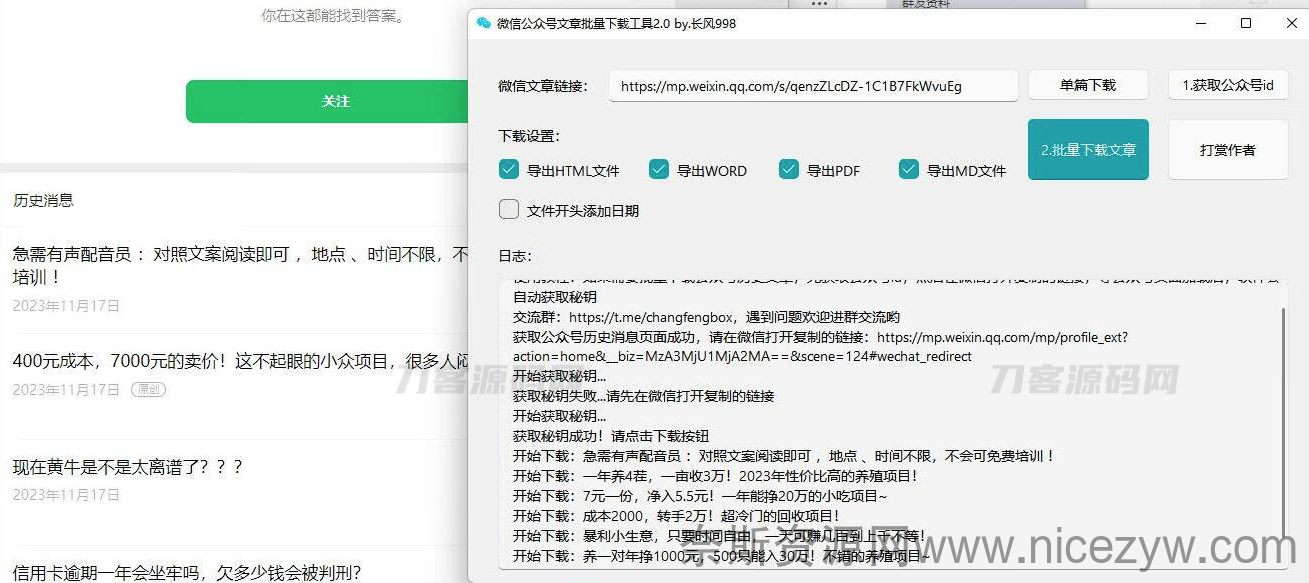Click the 你在这都能找到答案 text
The width and height of the screenshot is (1309, 583).
coord(333,15)
